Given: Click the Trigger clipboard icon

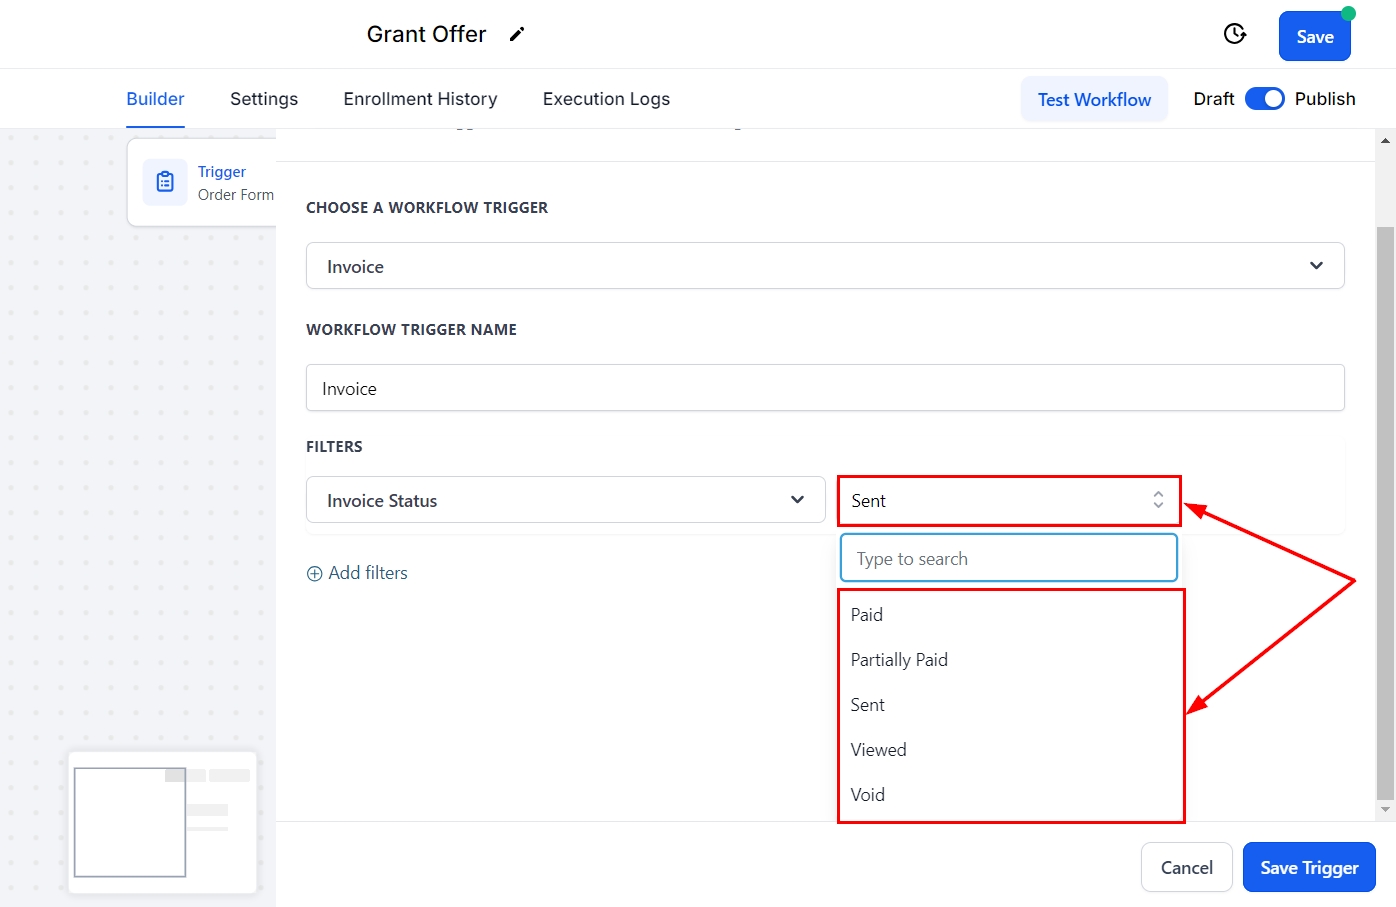Looking at the screenshot, I should pyautogui.click(x=165, y=182).
